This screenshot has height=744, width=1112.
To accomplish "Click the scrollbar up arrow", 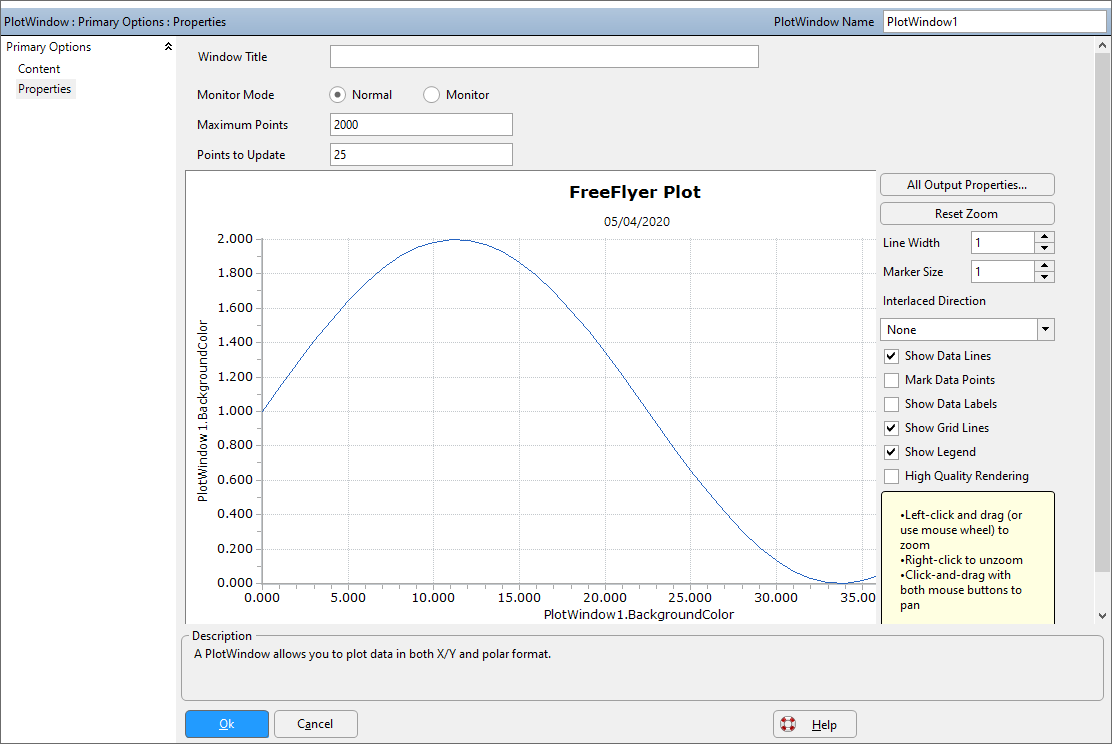I will 1102,45.
